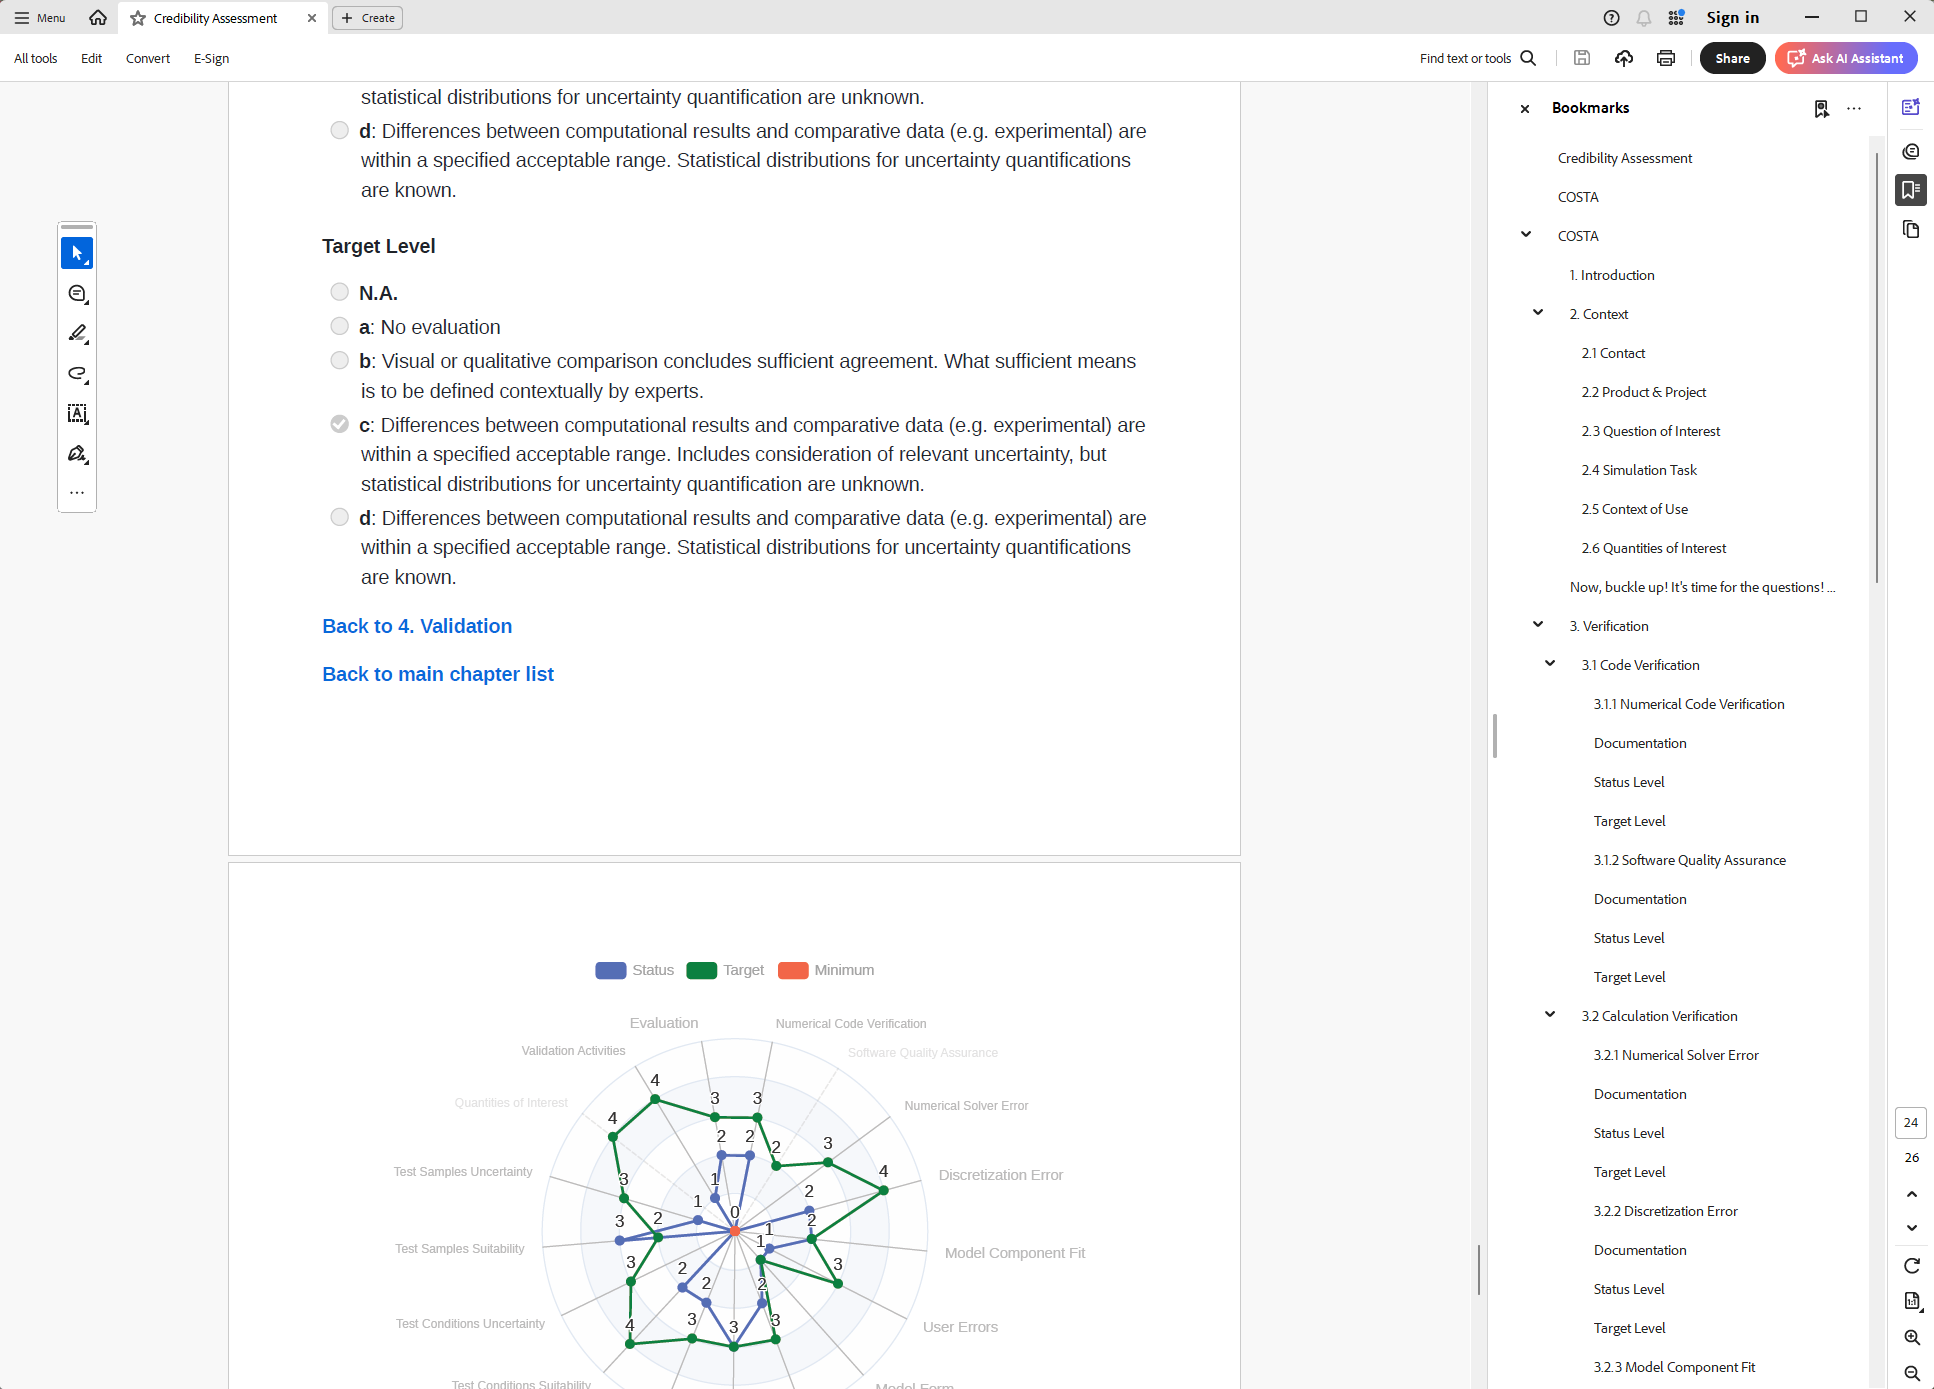The width and height of the screenshot is (1934, 1389).
Task: Star the Credibility Assessment tab
Action: [138, 18]
